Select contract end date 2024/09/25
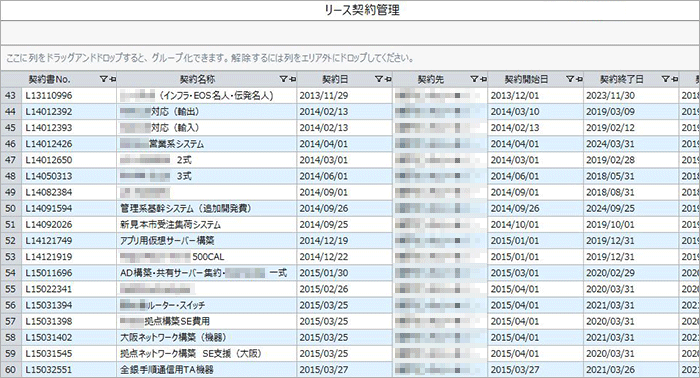Screen dimensions: 700x378 (x=631, y=208)
